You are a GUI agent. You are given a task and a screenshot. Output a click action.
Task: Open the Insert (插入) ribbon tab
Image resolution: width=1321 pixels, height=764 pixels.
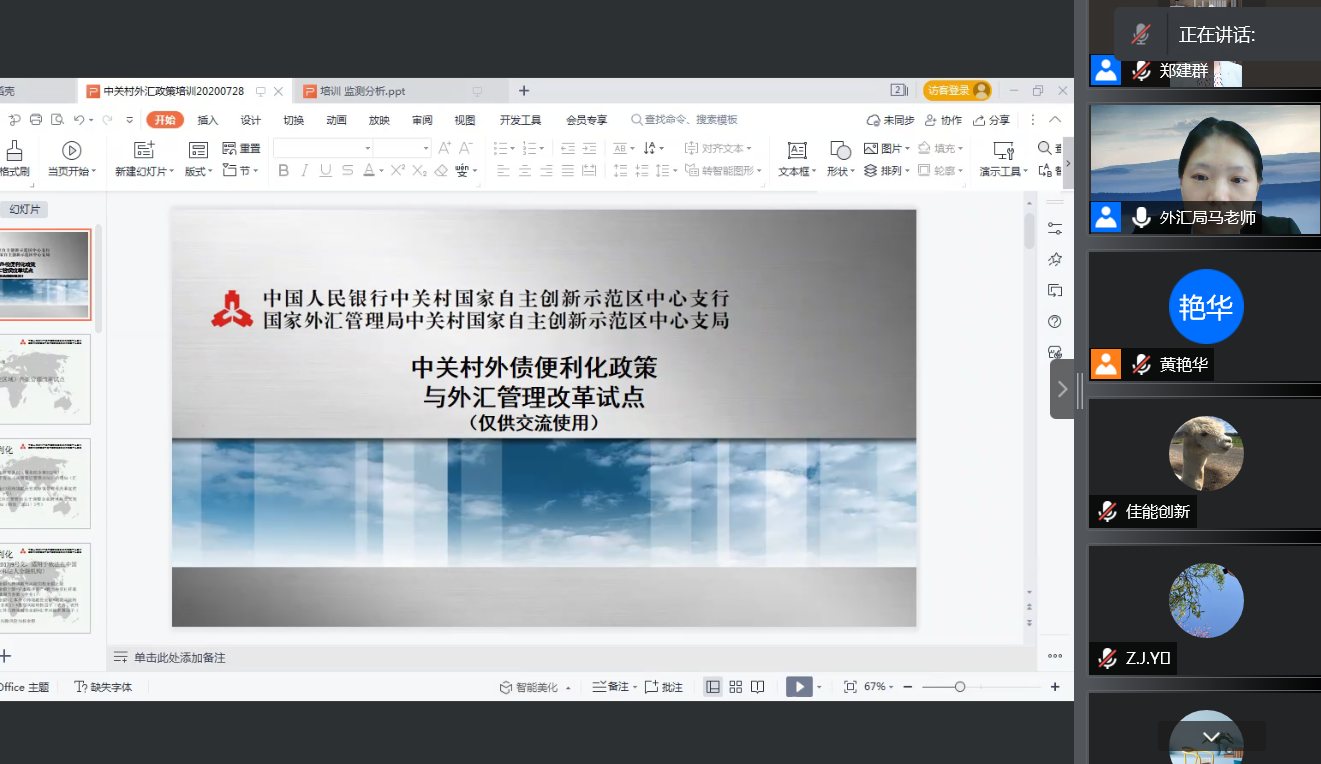click(208, 120)
